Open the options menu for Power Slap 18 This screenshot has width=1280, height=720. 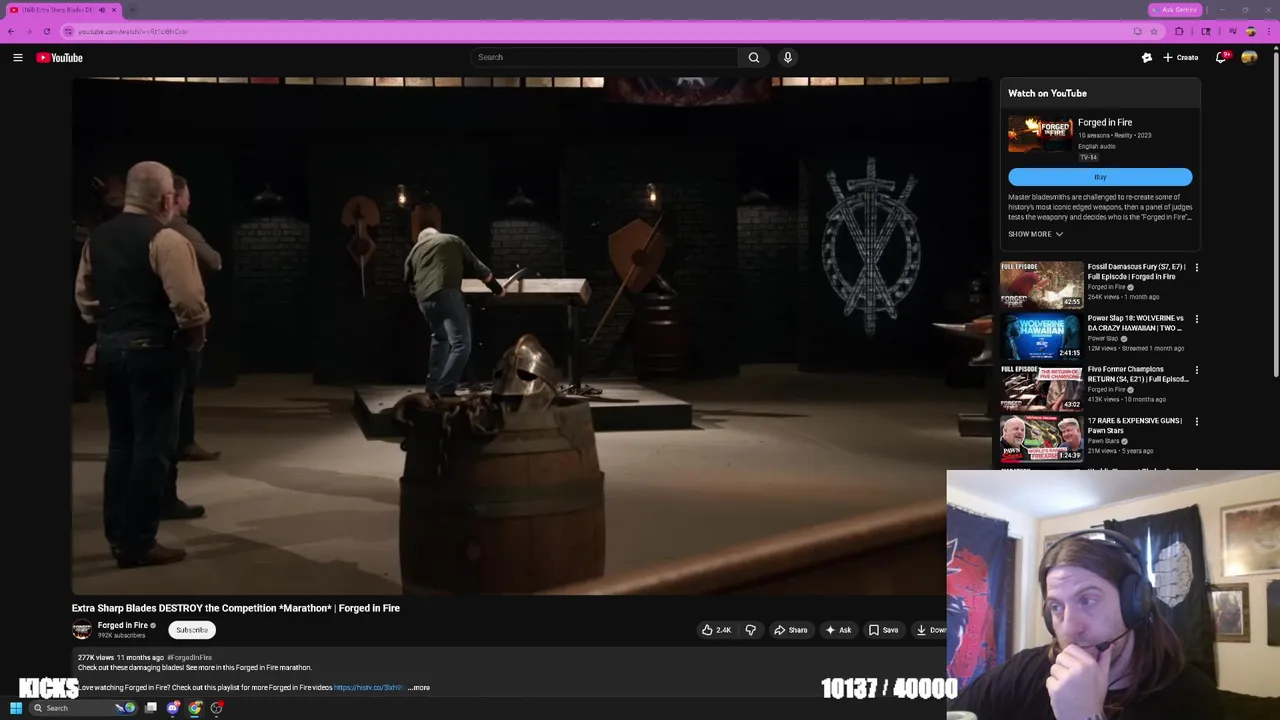pyautogui.click(x=1196, y=319)
